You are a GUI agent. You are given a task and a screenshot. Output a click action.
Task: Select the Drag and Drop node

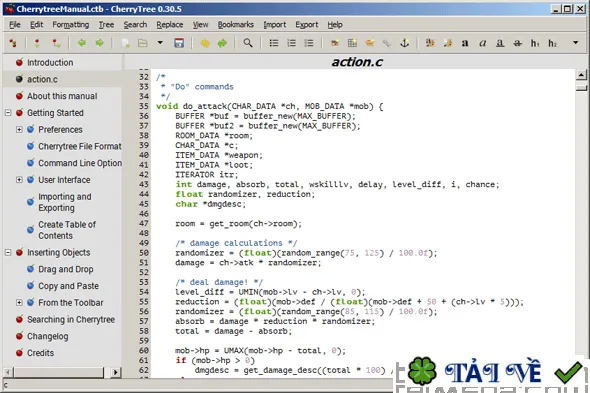[x=66, y=269]
